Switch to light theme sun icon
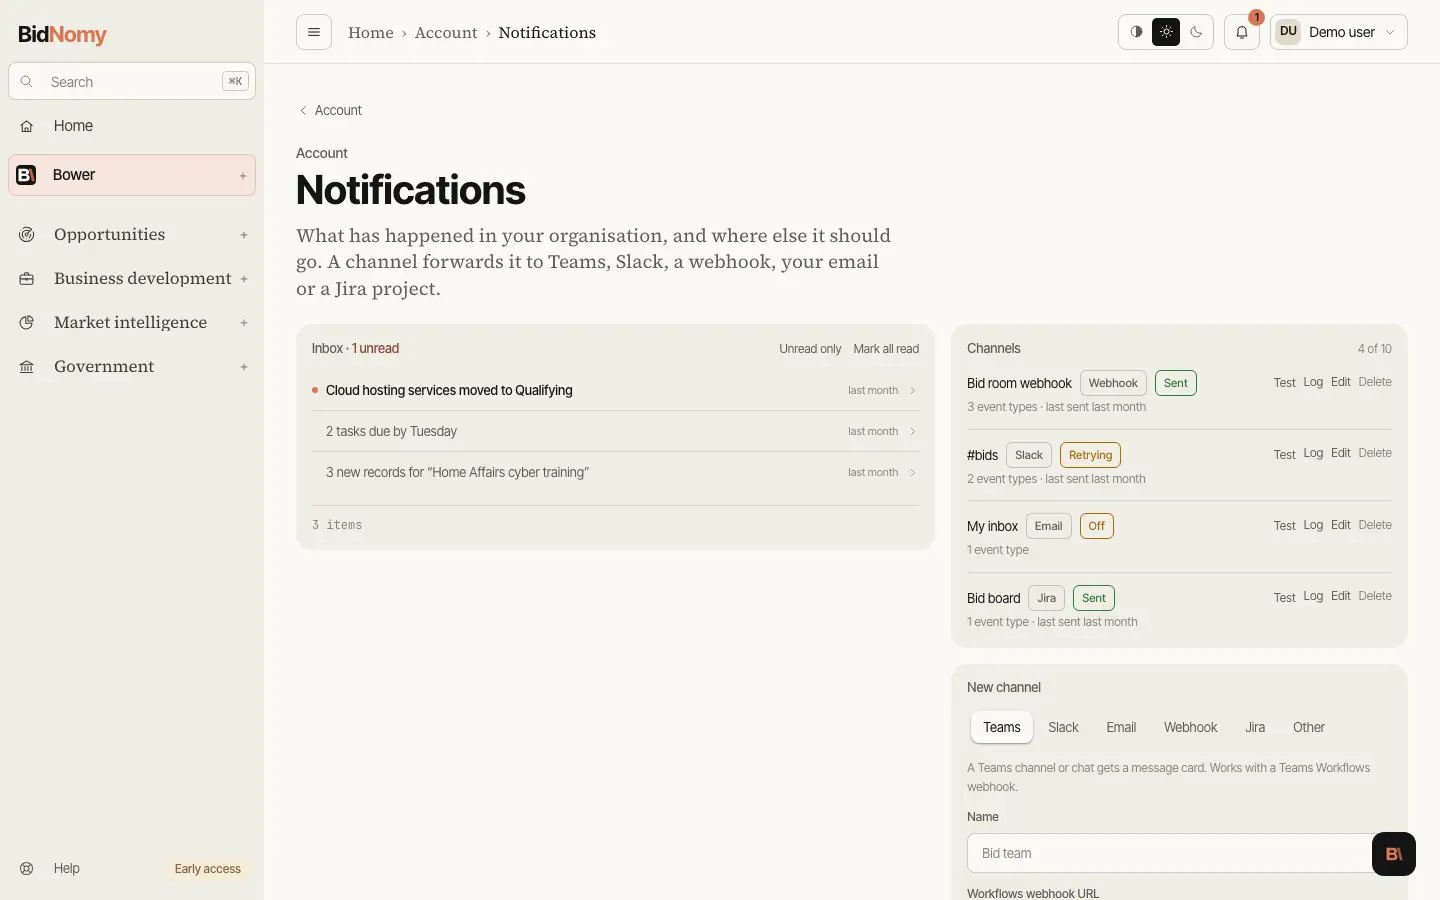This screenshot has width=1440, height=900. [x=1166, y=32]
